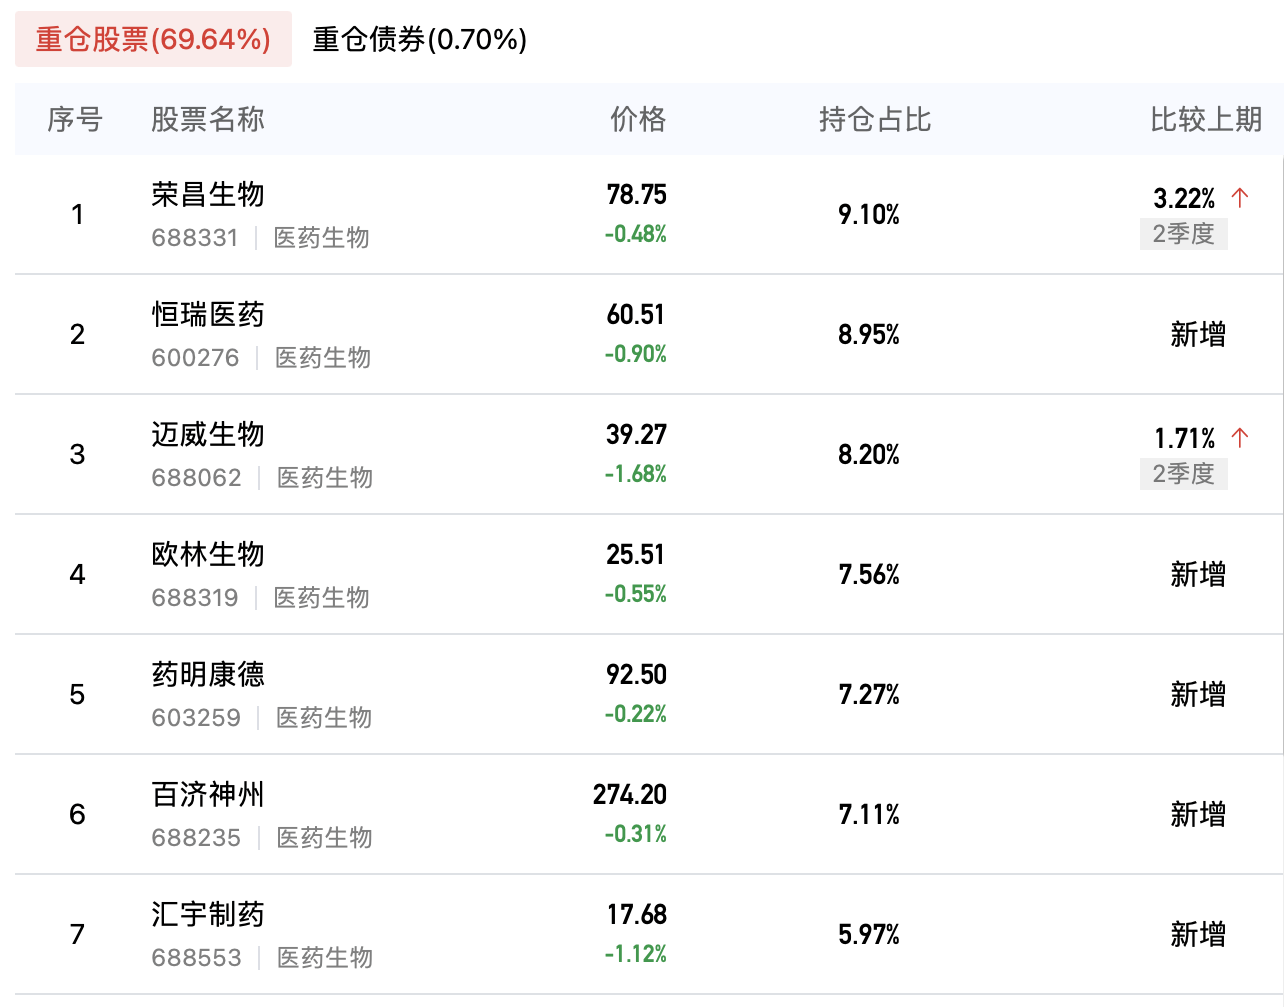Open the 汇宇制药 stock link

click(208, 914)
